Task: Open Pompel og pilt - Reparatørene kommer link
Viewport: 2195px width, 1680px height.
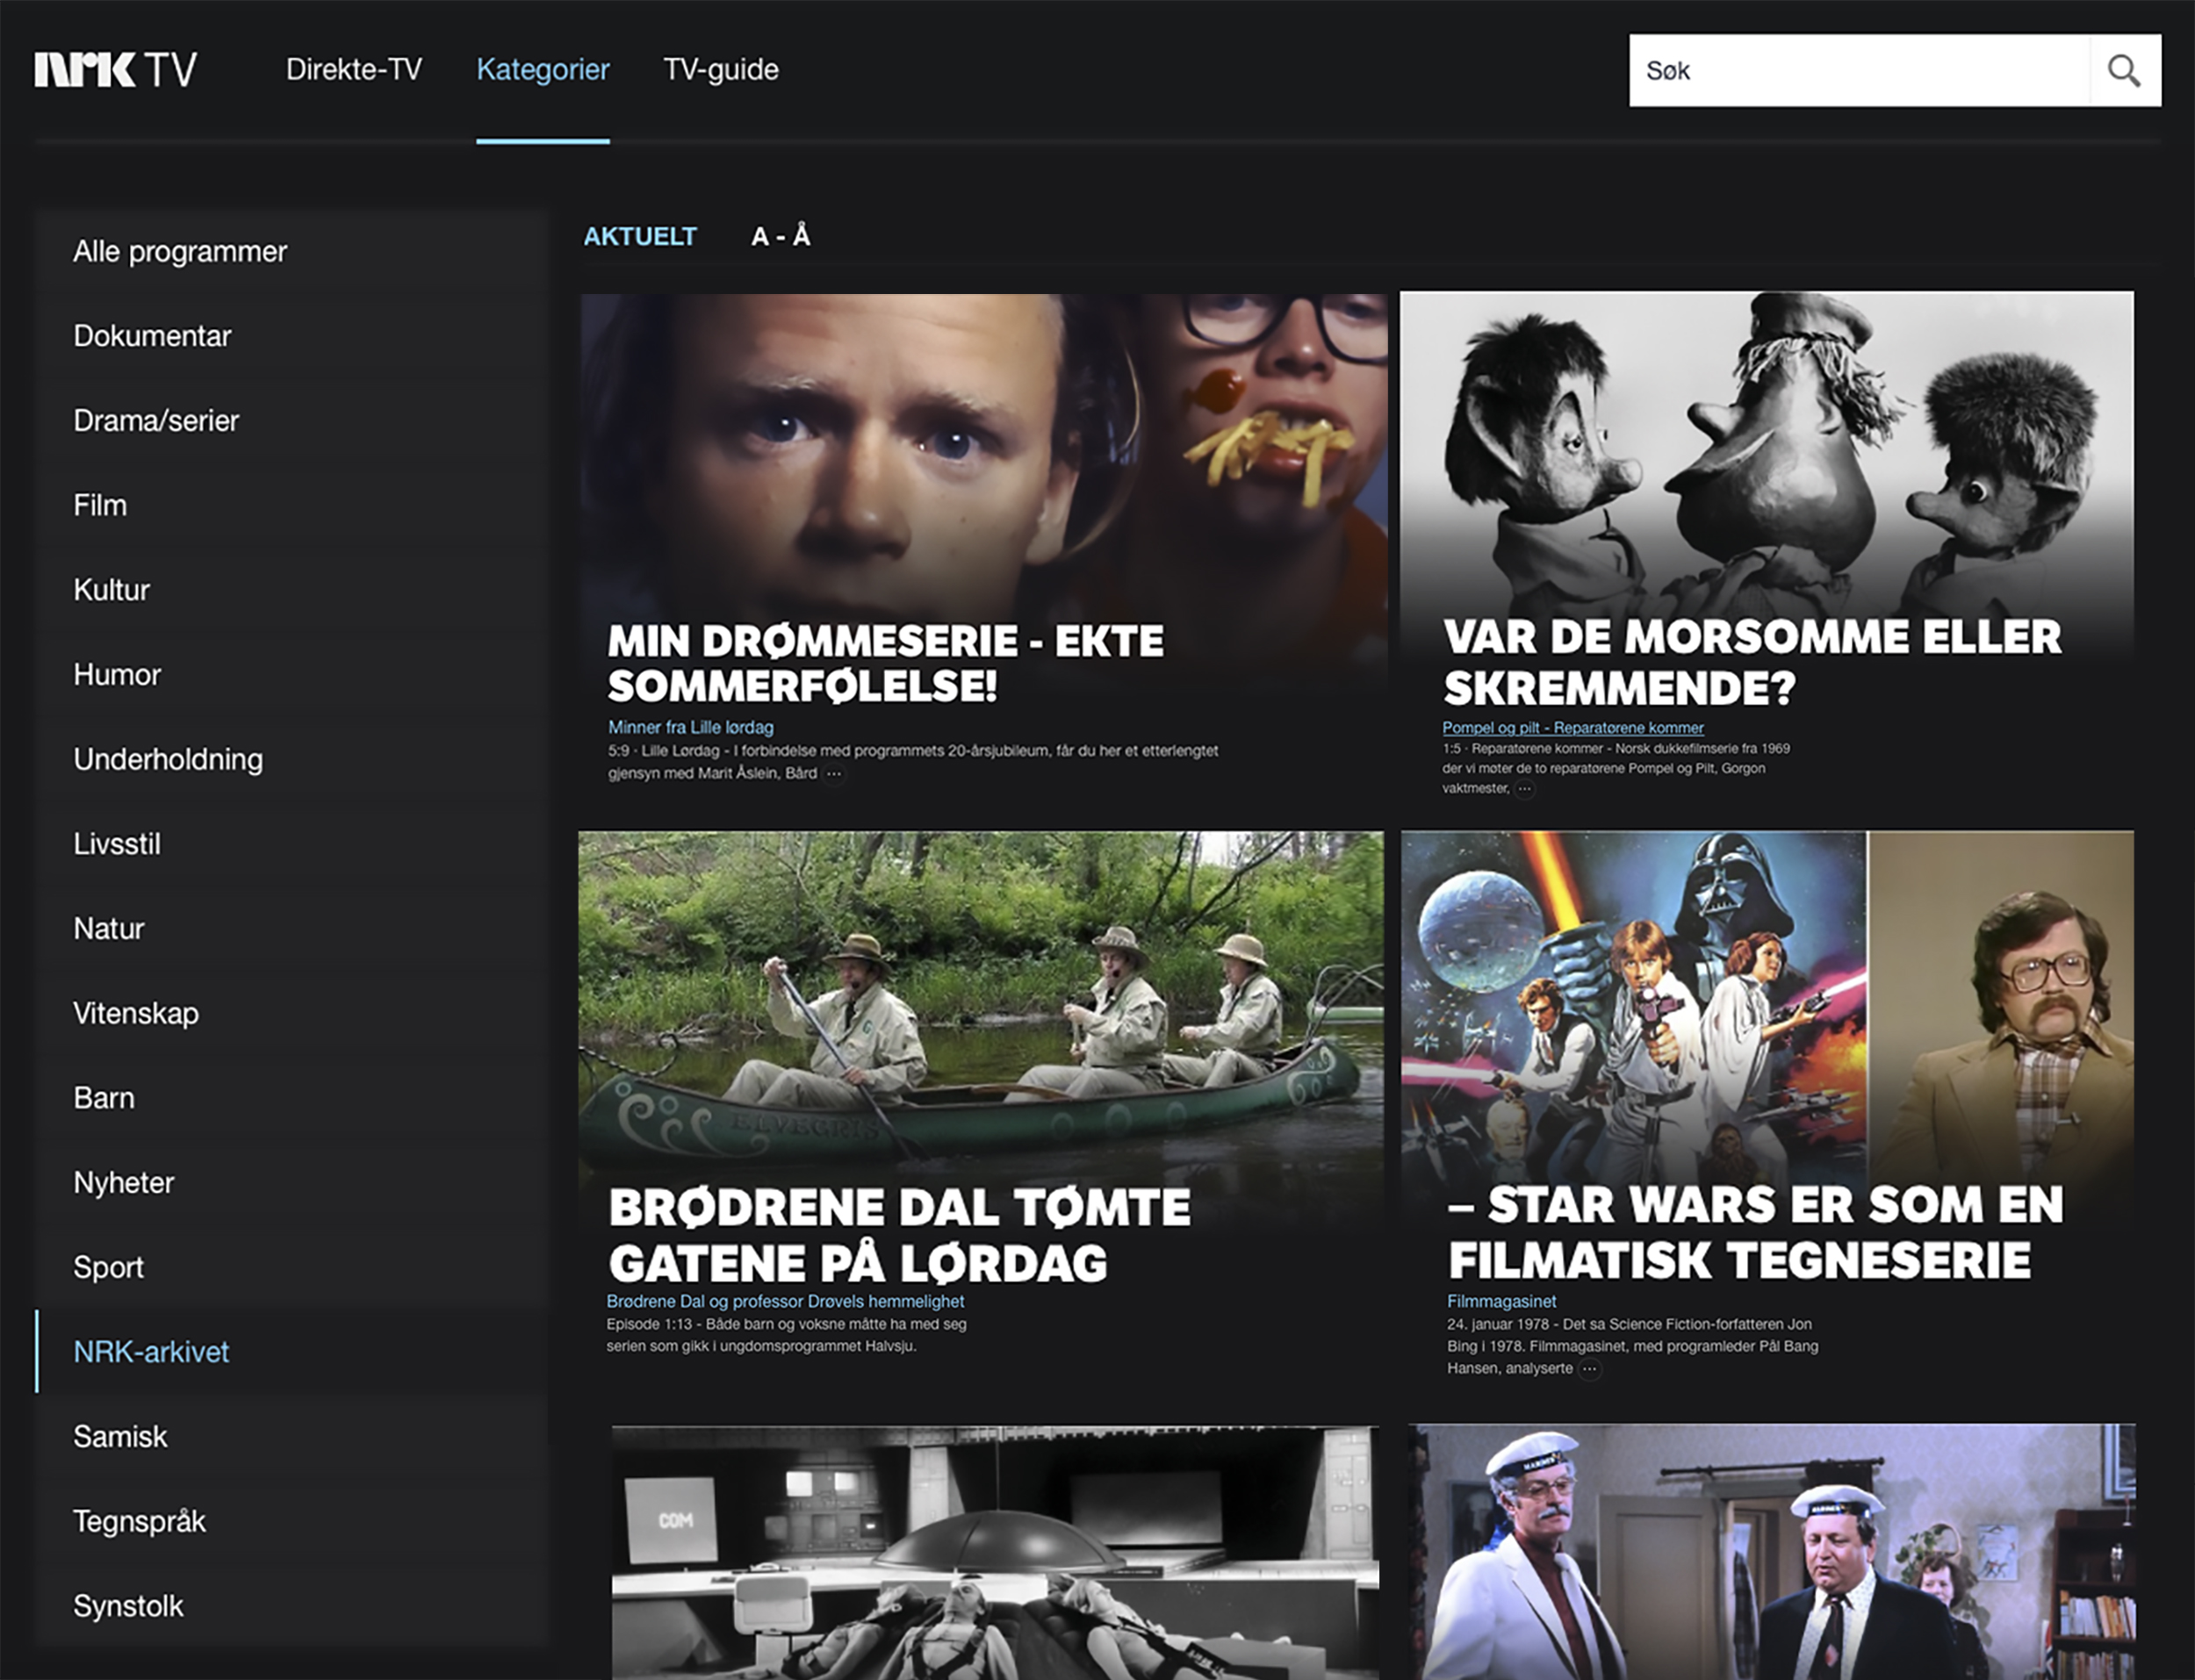Action: (x=1573, y=728)
